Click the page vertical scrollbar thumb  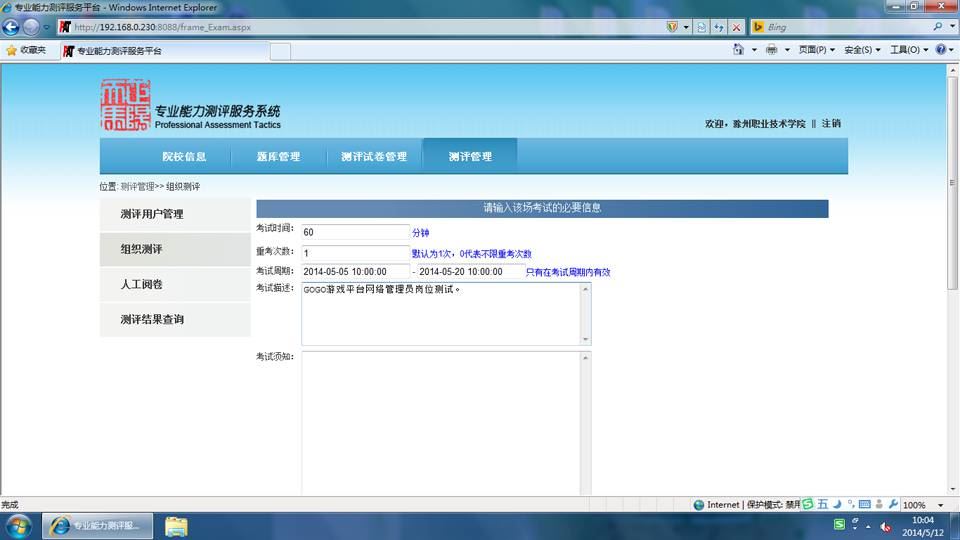[952, 182]
